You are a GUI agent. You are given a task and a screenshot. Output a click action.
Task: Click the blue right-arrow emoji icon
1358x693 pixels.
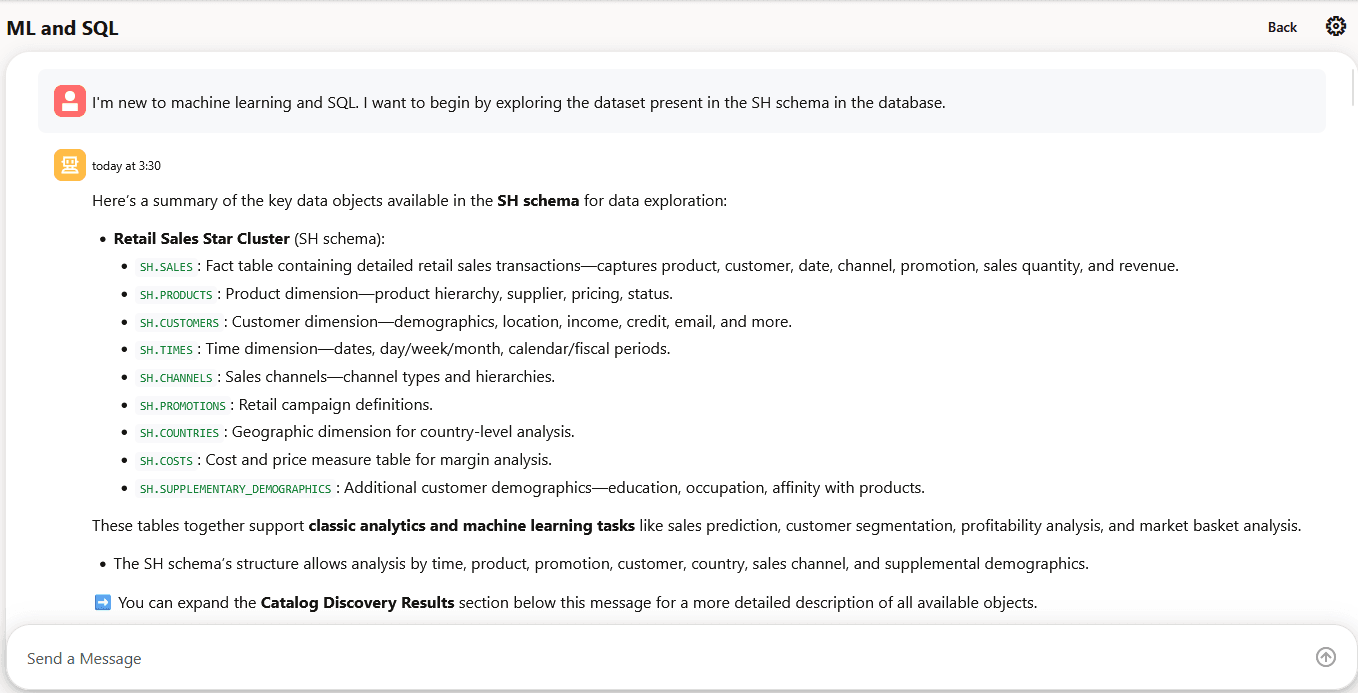coord(102,602)
